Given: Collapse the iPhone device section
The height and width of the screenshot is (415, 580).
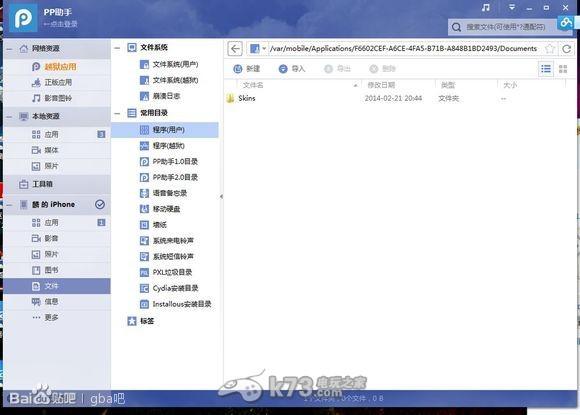Looking at the screenshot, I should 9,205.
